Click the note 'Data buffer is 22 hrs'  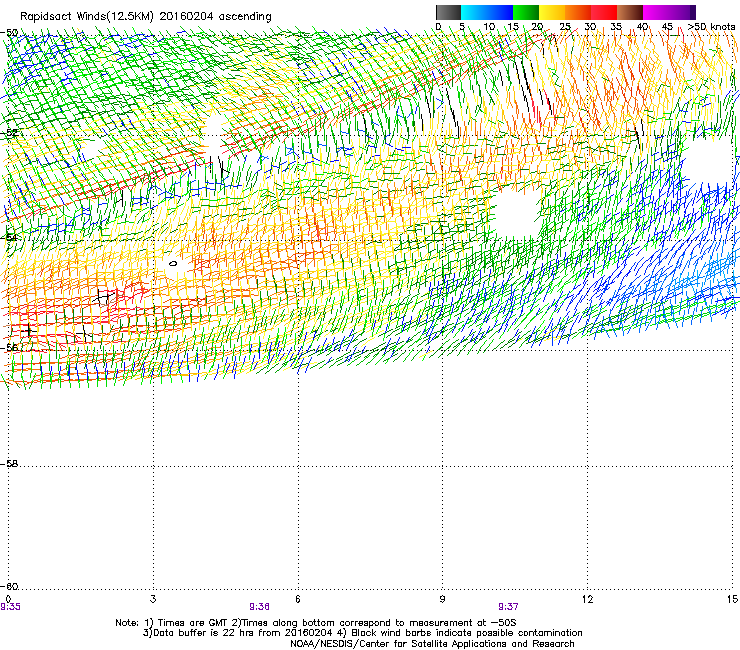(205, 633)
